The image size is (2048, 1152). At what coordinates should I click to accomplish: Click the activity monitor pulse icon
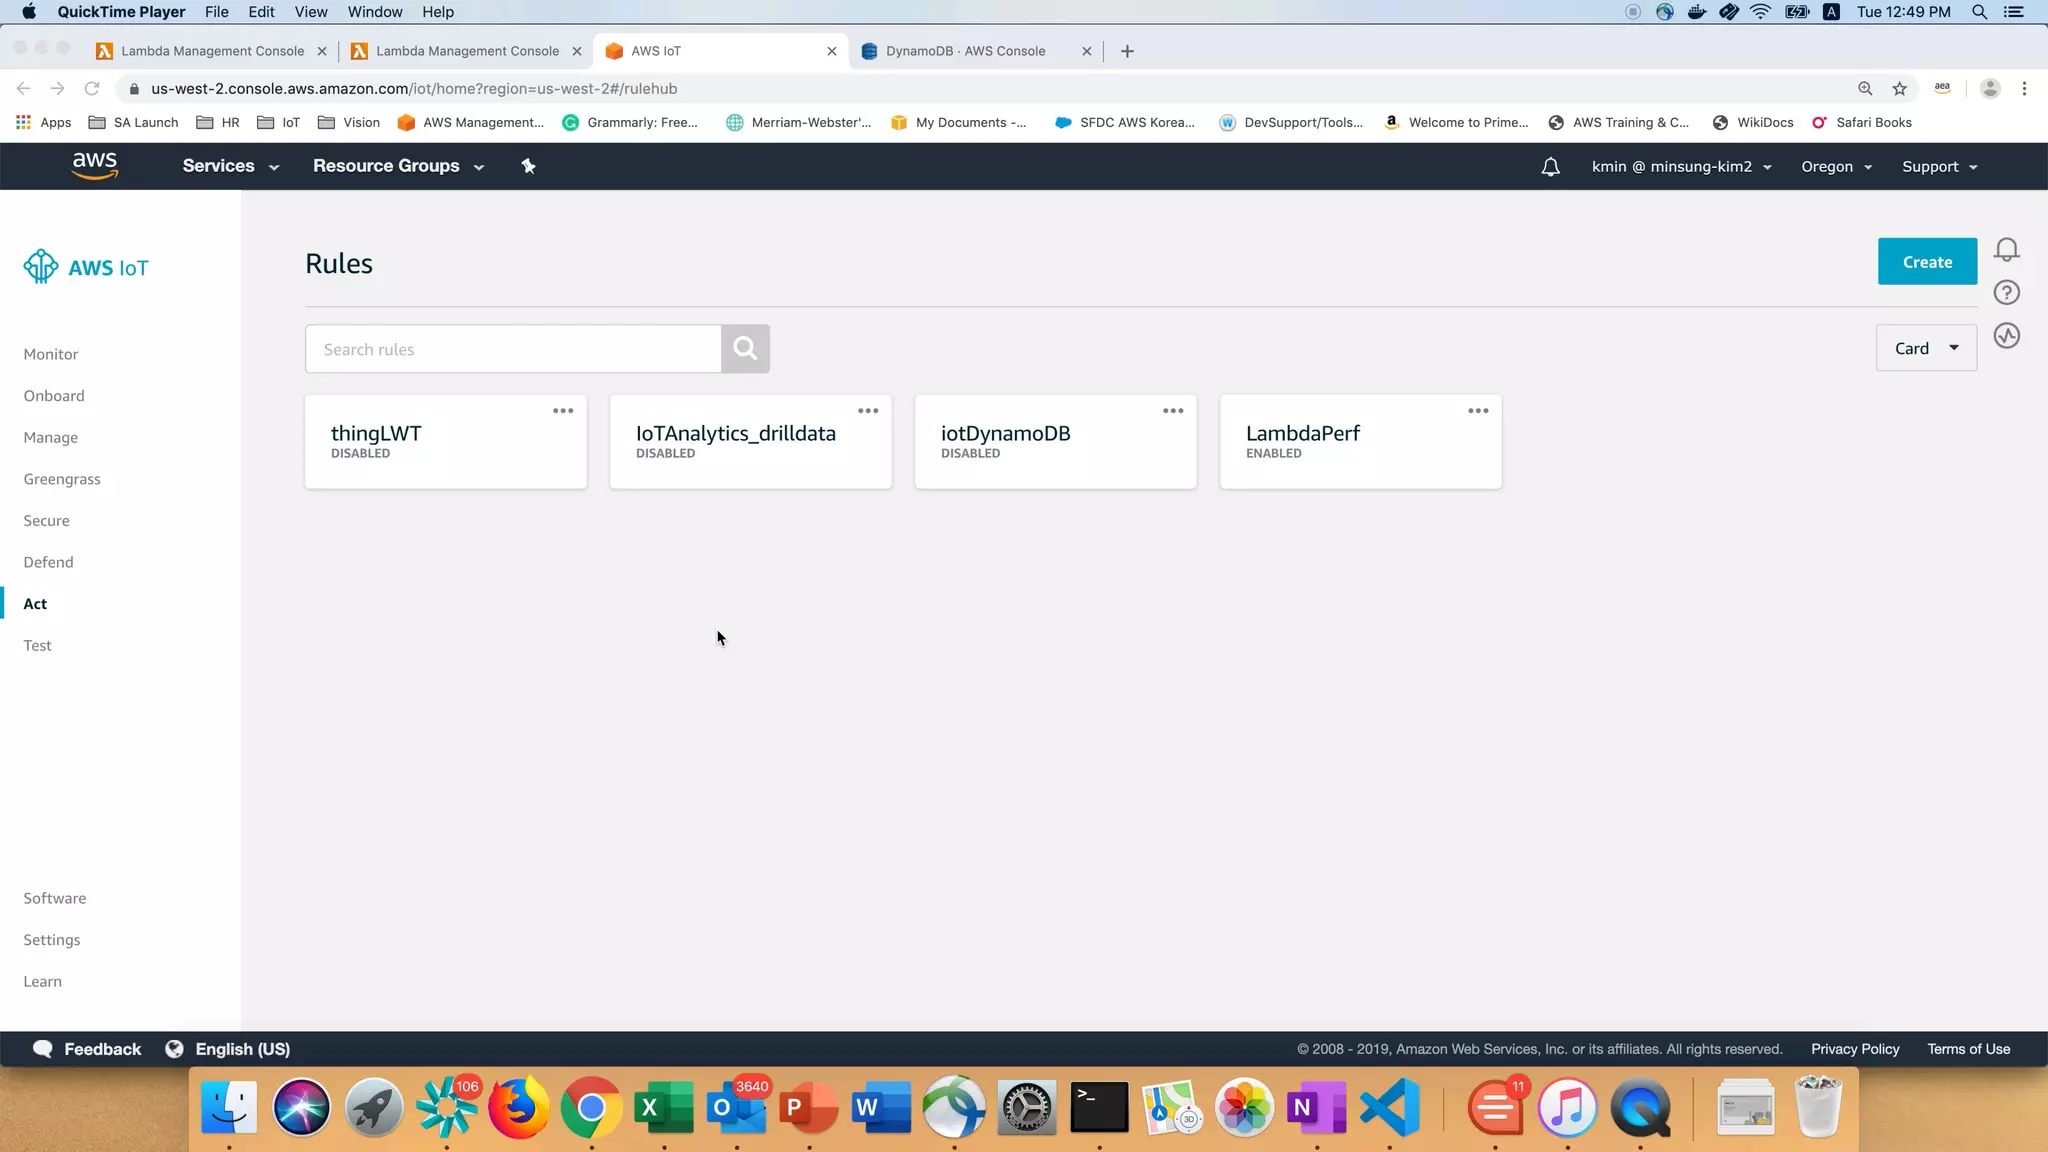2006,336
